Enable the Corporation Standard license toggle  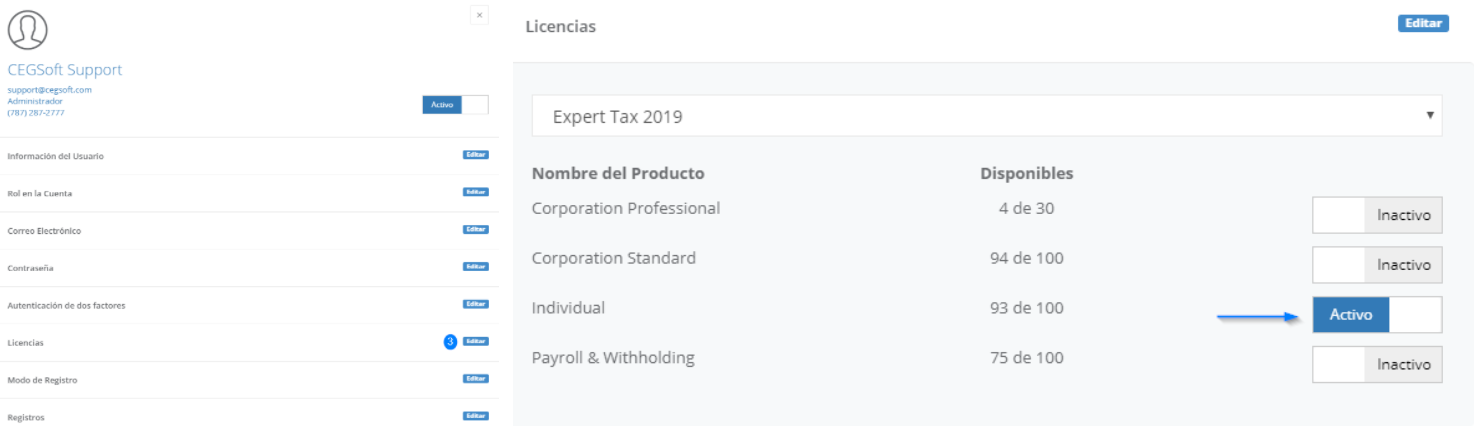(1377, 265)
